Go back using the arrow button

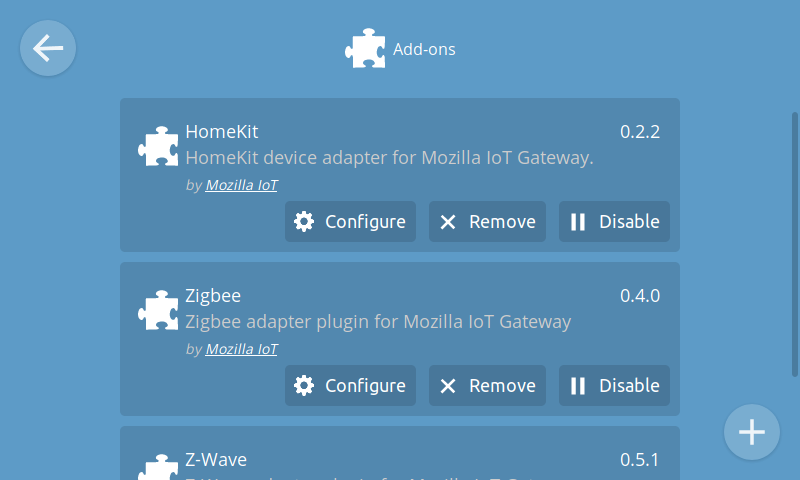[x=48, y=48]
